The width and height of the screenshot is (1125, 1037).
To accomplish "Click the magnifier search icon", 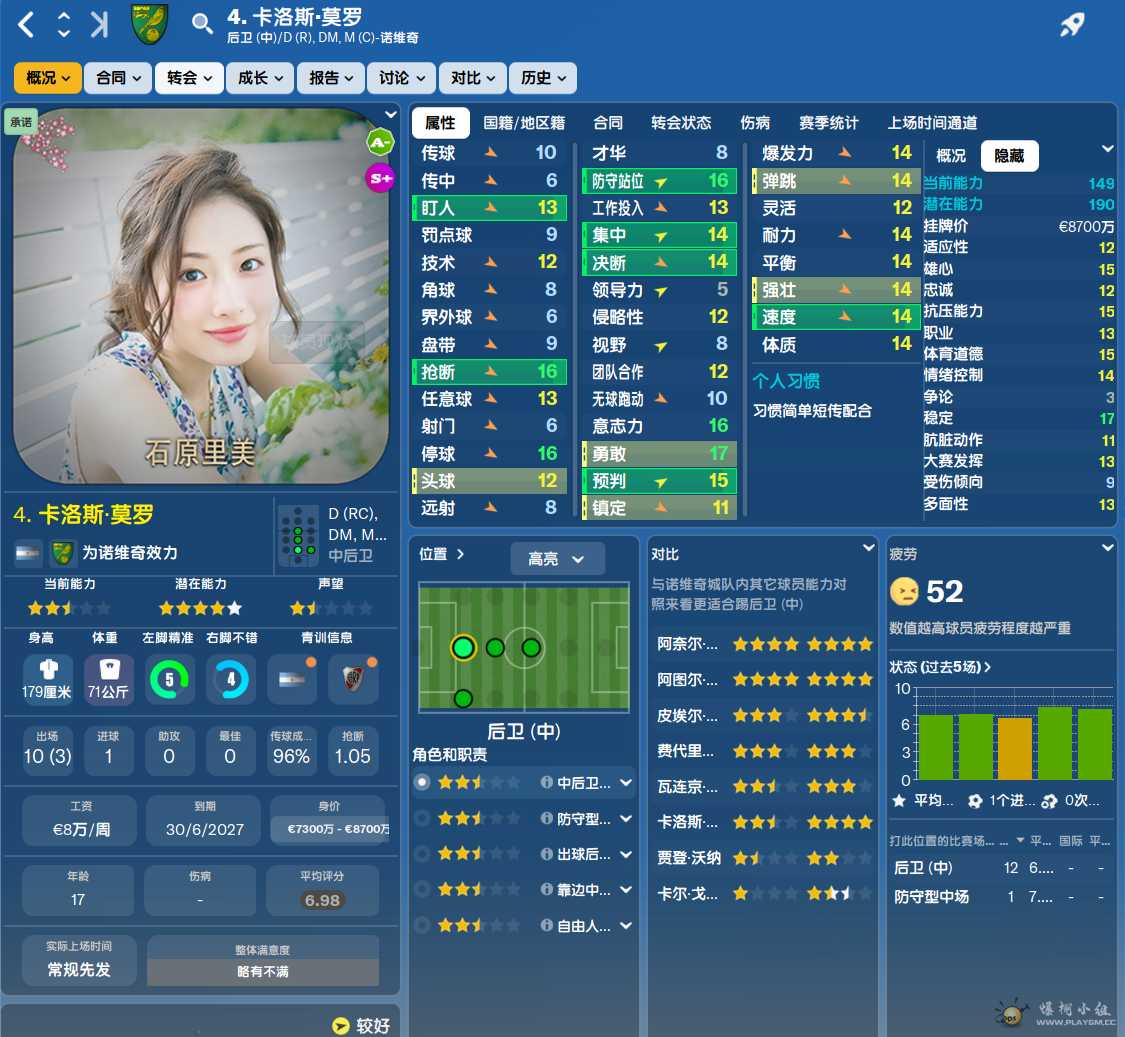I will pyautogui.click(x=202, y=24).
